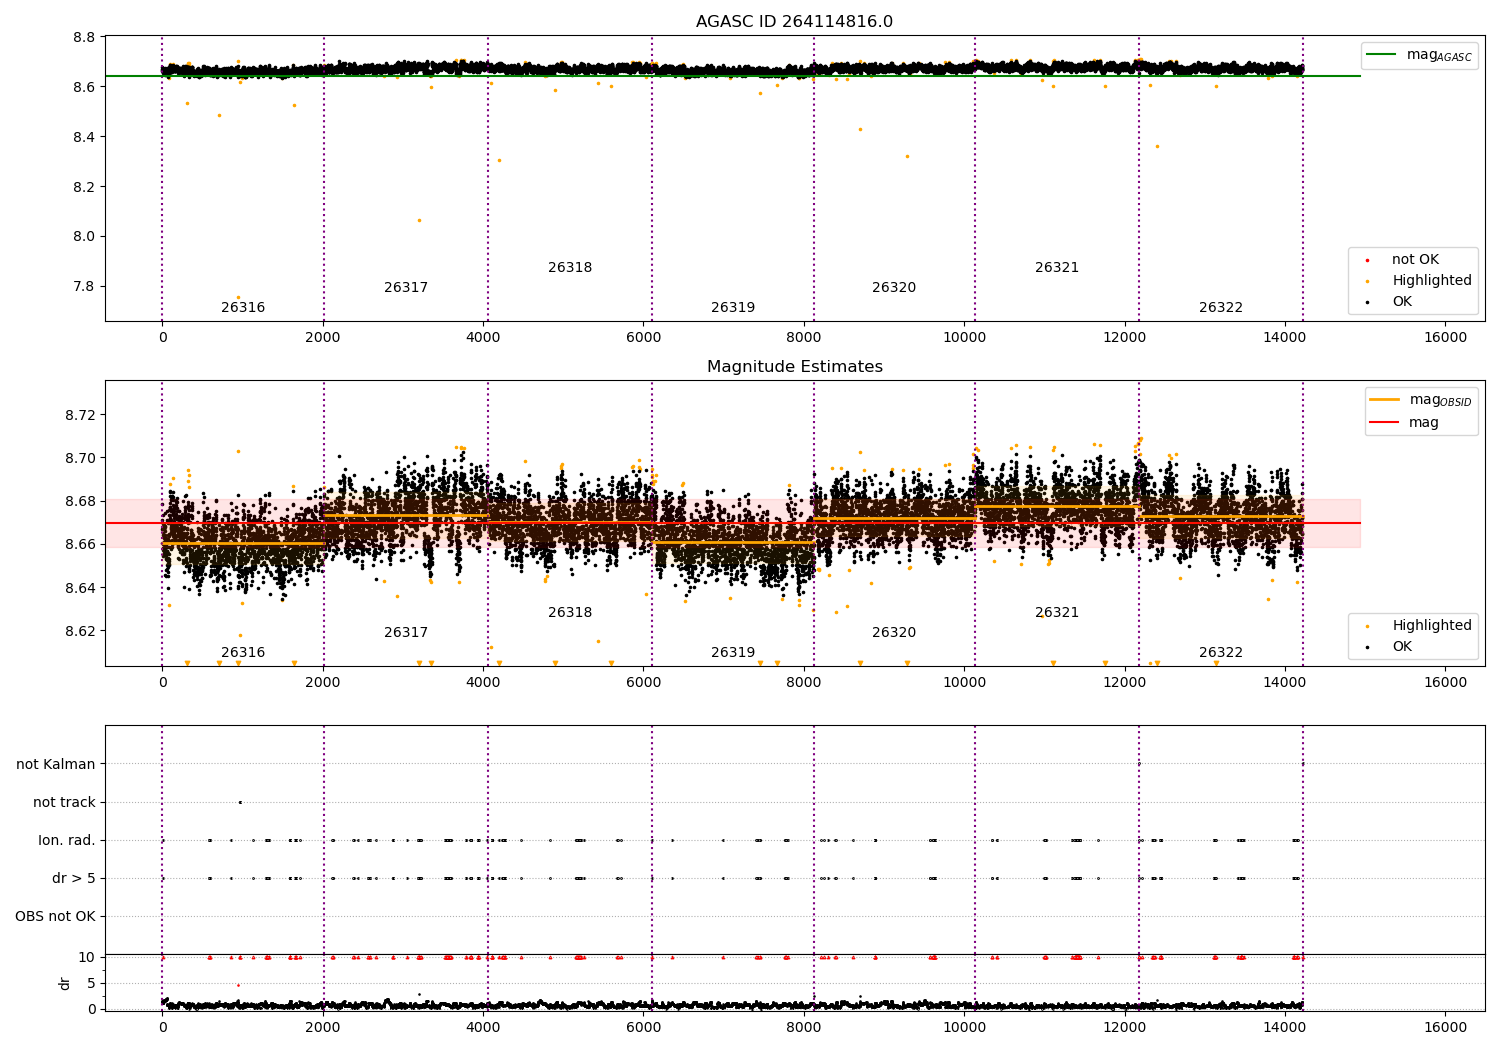Click label 26320 in the Magnitude Estimates plot
Image resolution: width=1500 pixels, height=1050 pixels.
click(894, 633)
